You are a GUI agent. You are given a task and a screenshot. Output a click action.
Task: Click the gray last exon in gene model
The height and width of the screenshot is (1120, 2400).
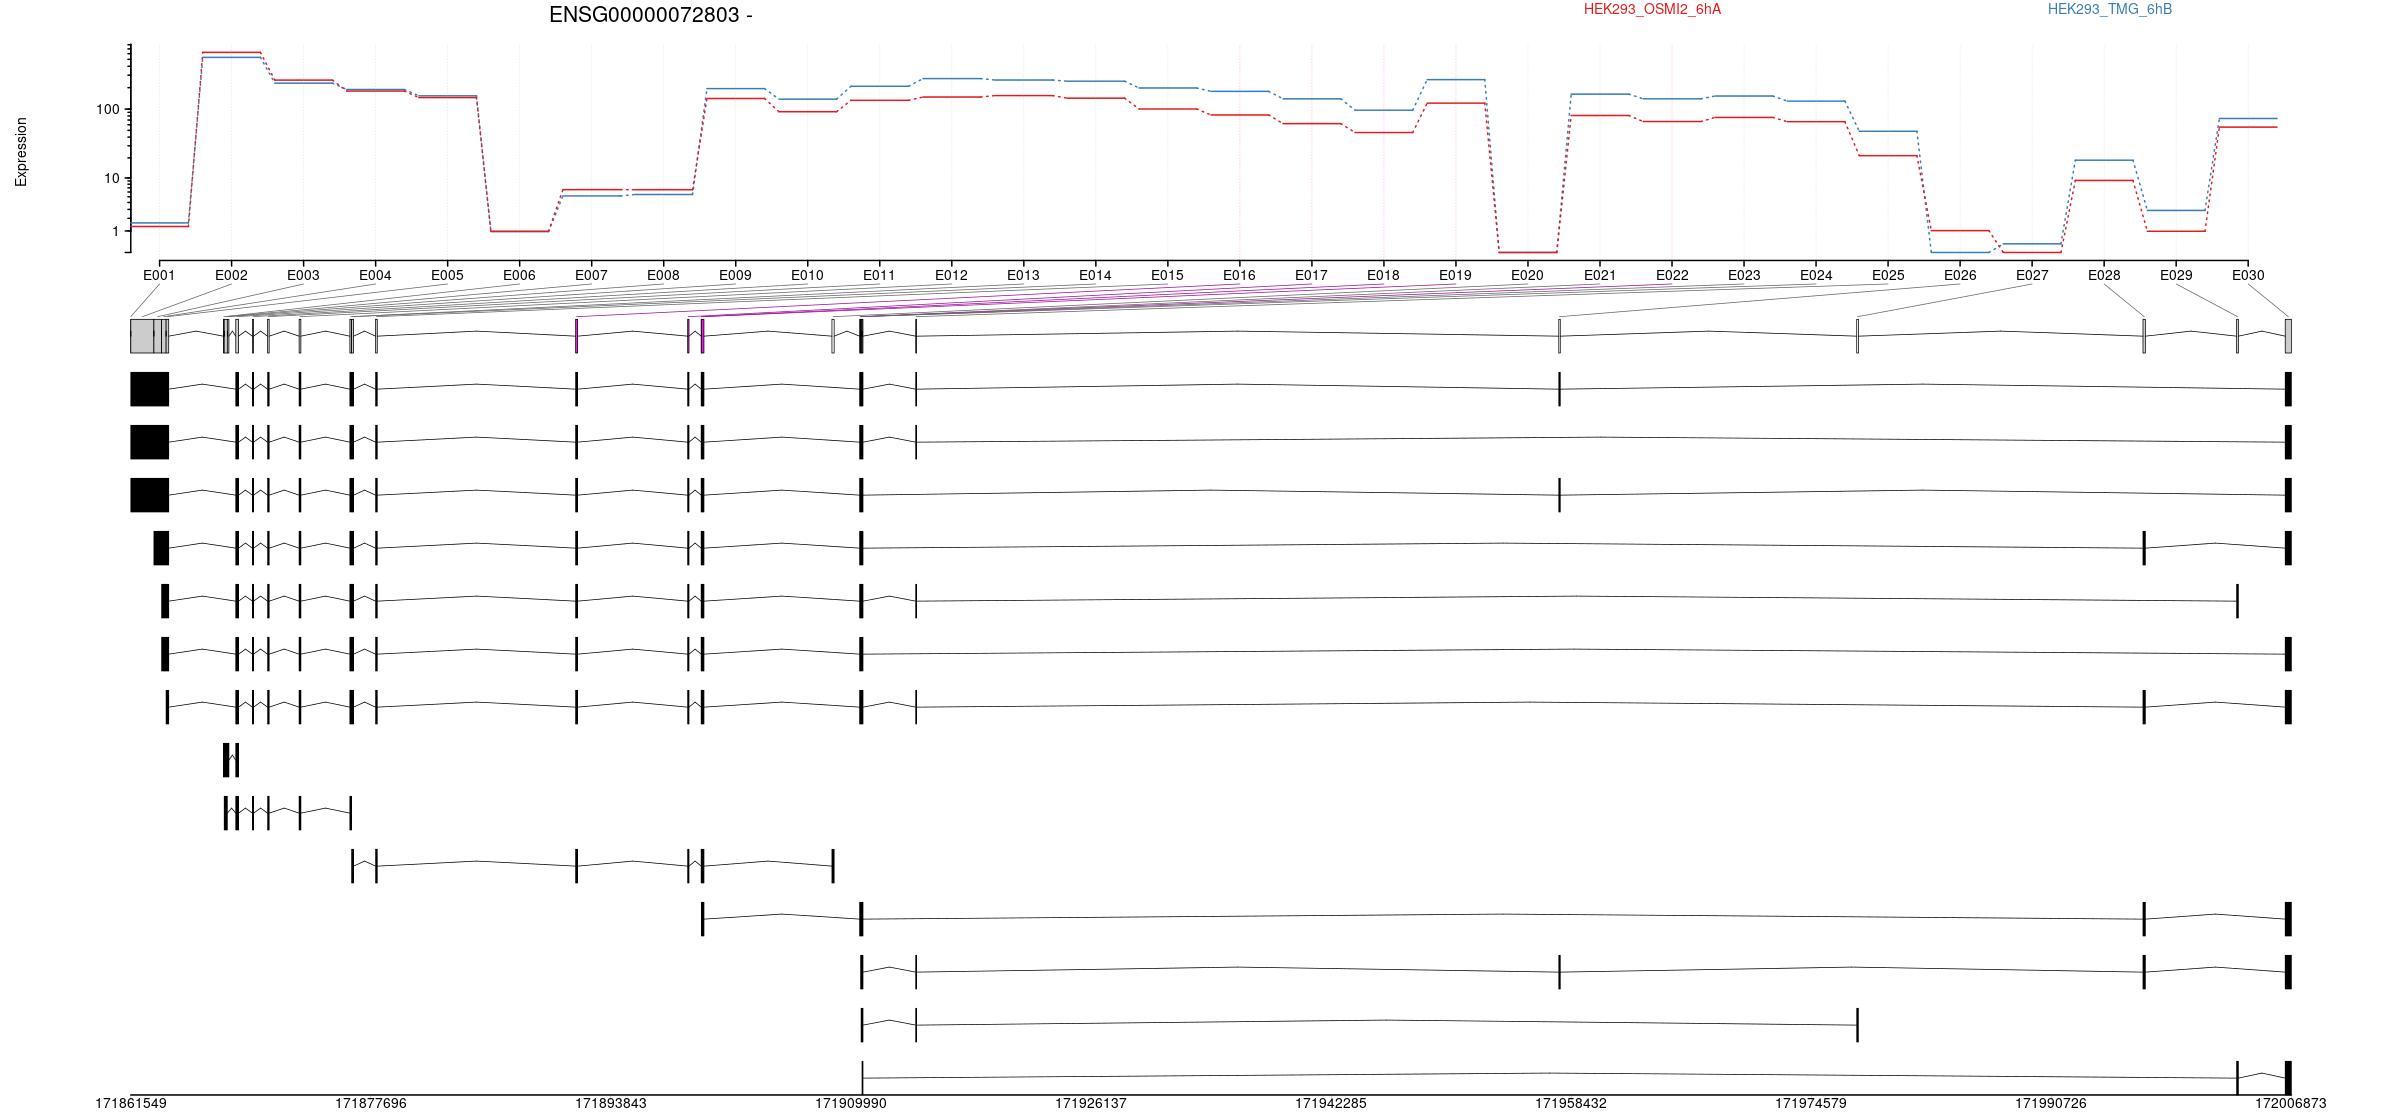(2288, 336)
